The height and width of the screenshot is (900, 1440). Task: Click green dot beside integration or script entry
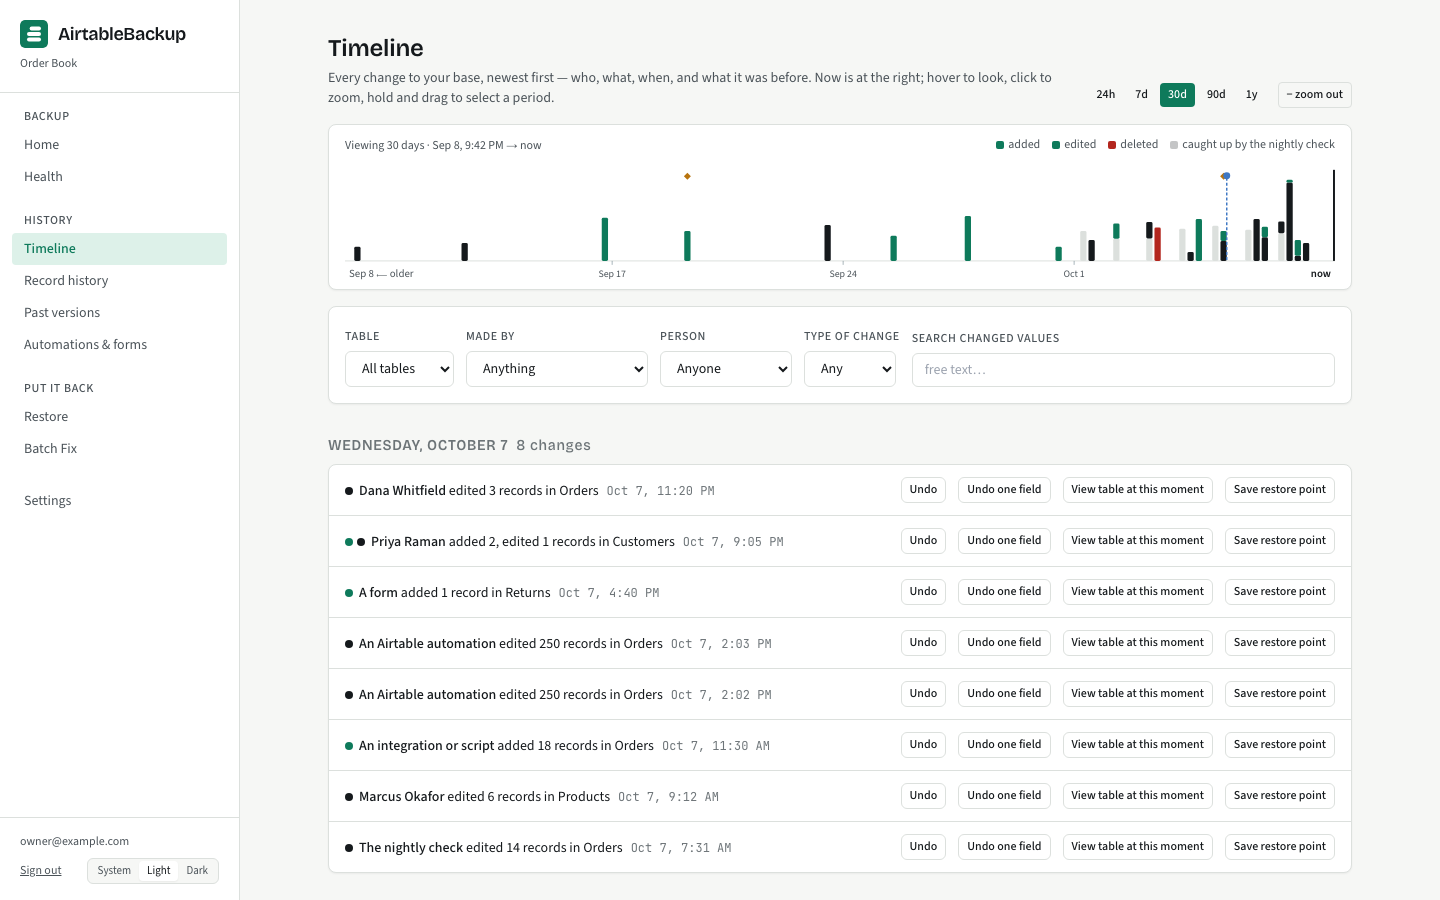pyautogui.click(x=349, y=746)
